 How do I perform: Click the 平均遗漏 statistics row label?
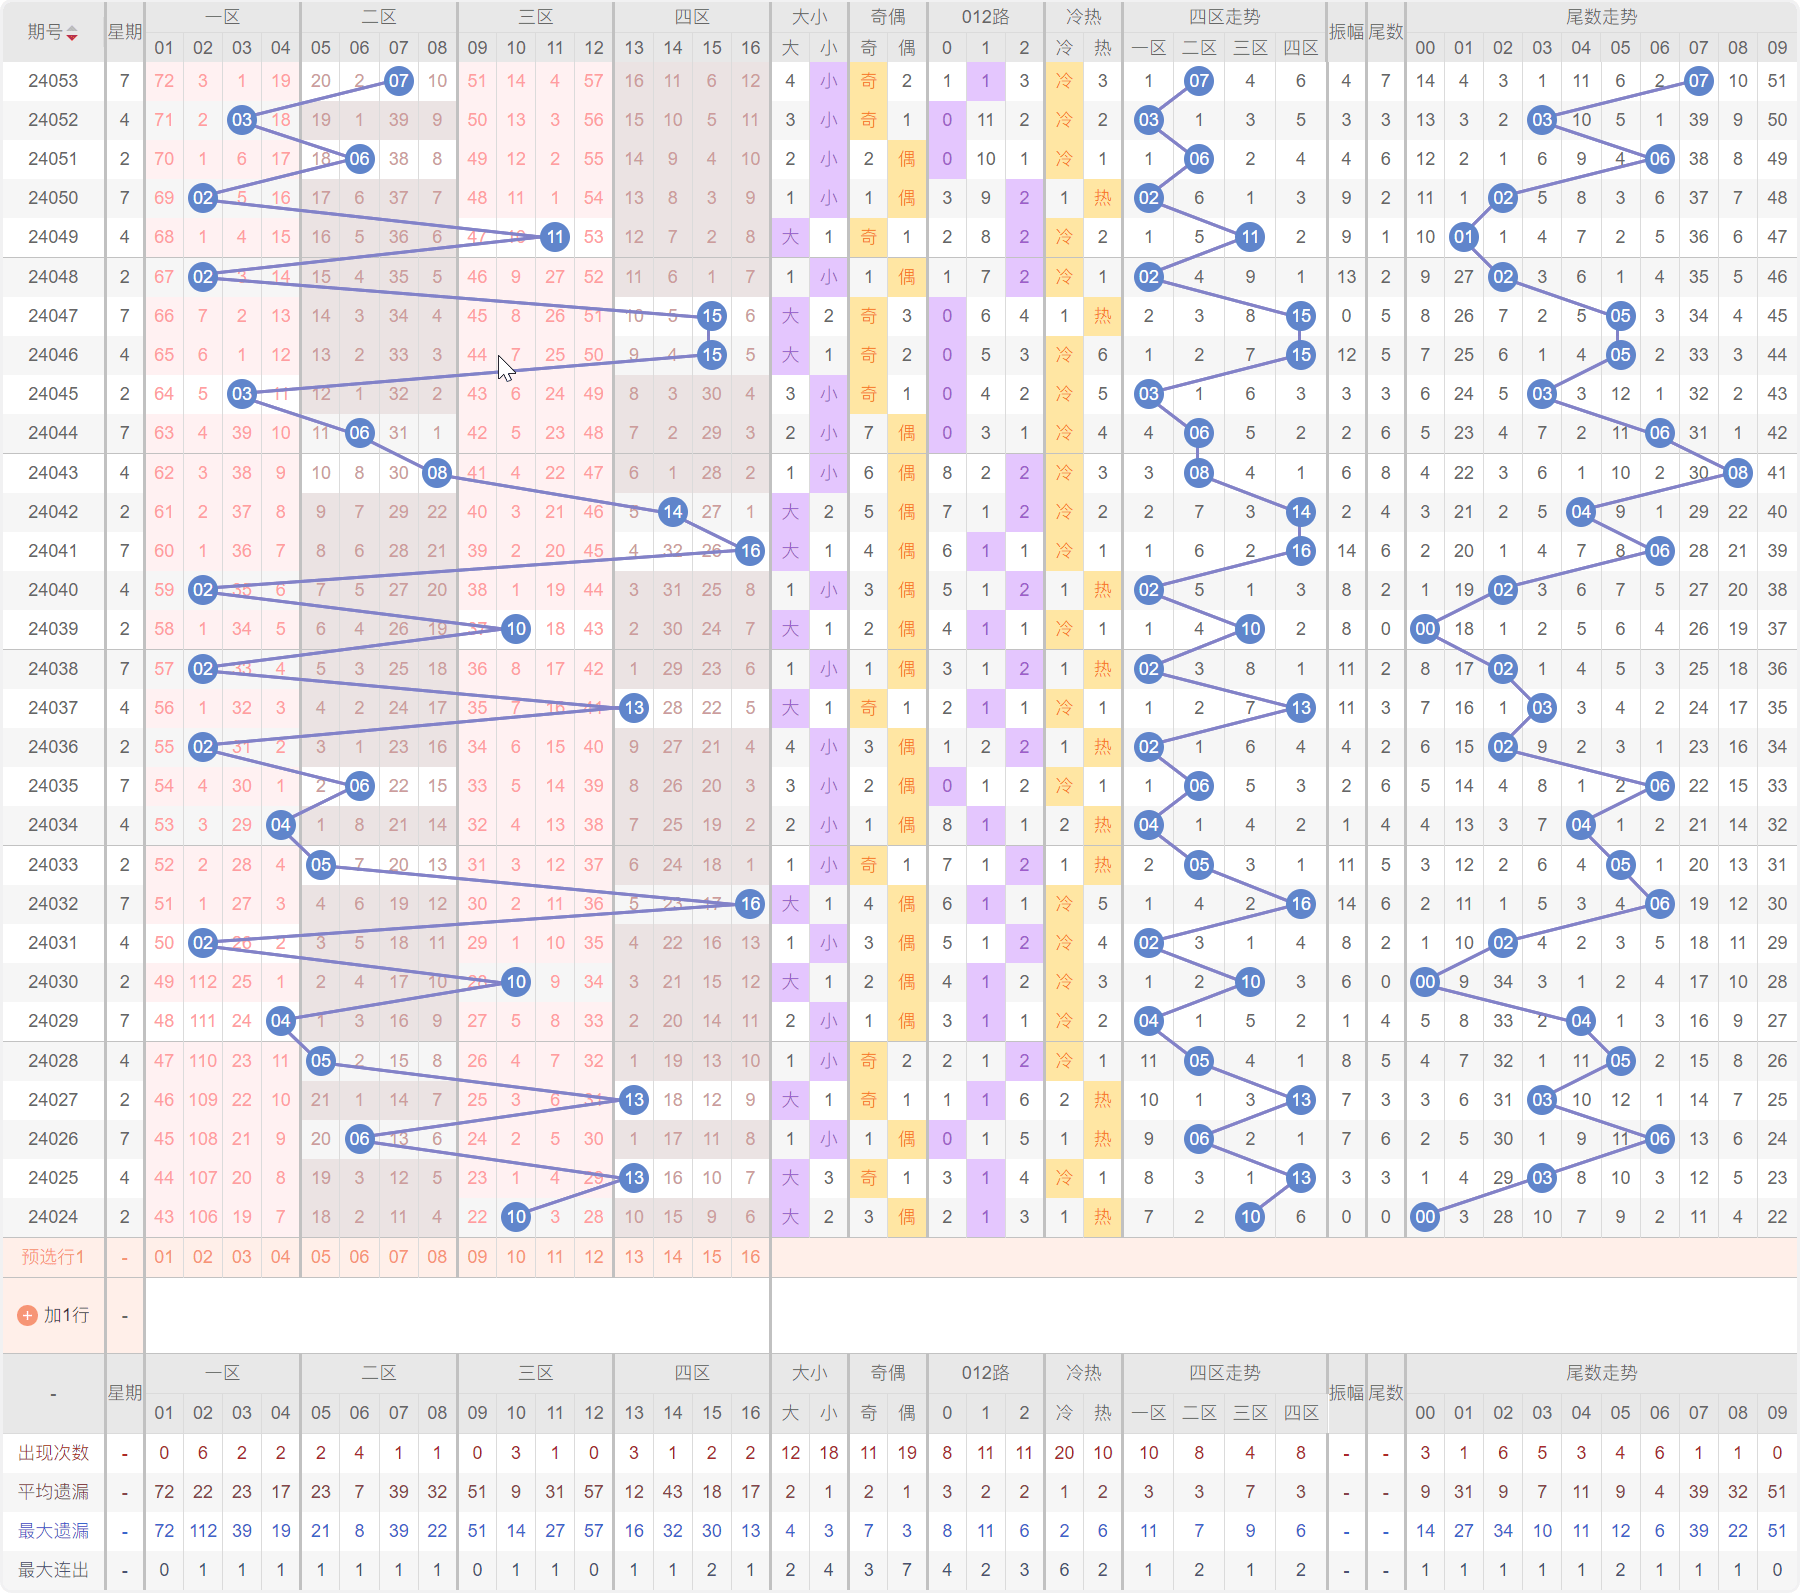click(53, 1491)
